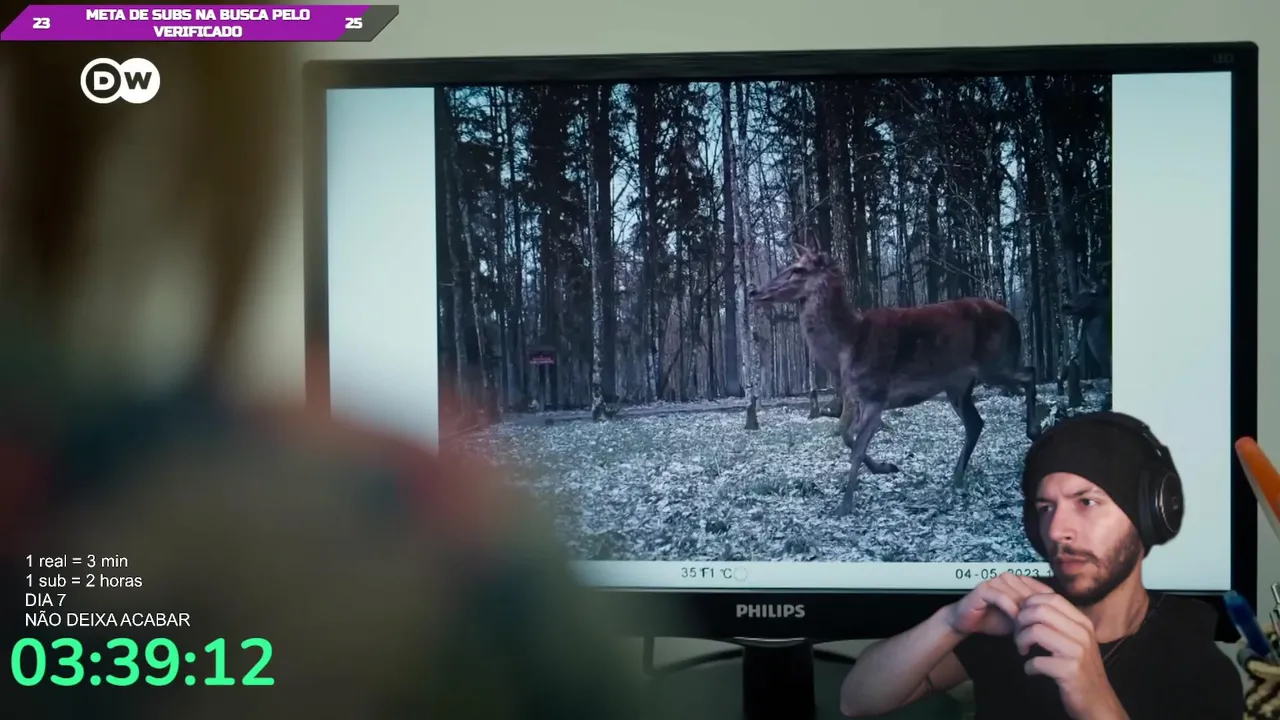
Task: Click the 'NÃO DEIXA ACABAR' text
Action: (x=107, y=620)
